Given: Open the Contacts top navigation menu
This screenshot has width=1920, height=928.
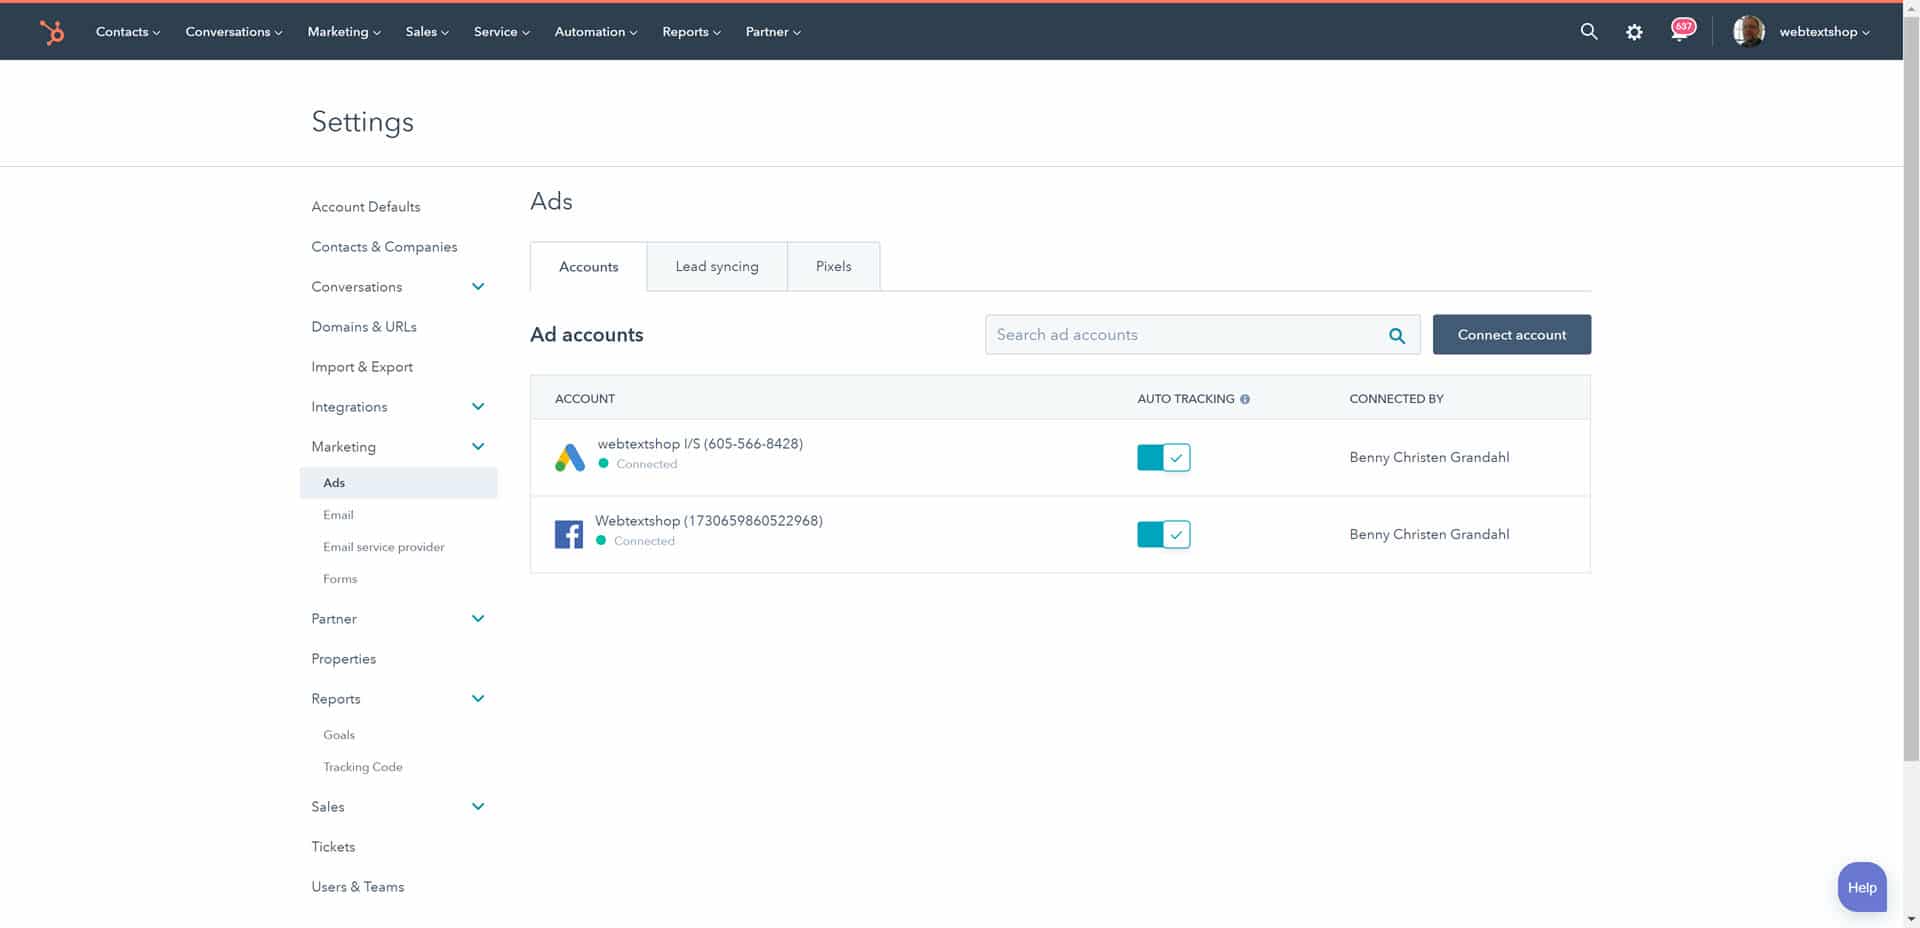Looking at the screenshot, I should (127, 32).
